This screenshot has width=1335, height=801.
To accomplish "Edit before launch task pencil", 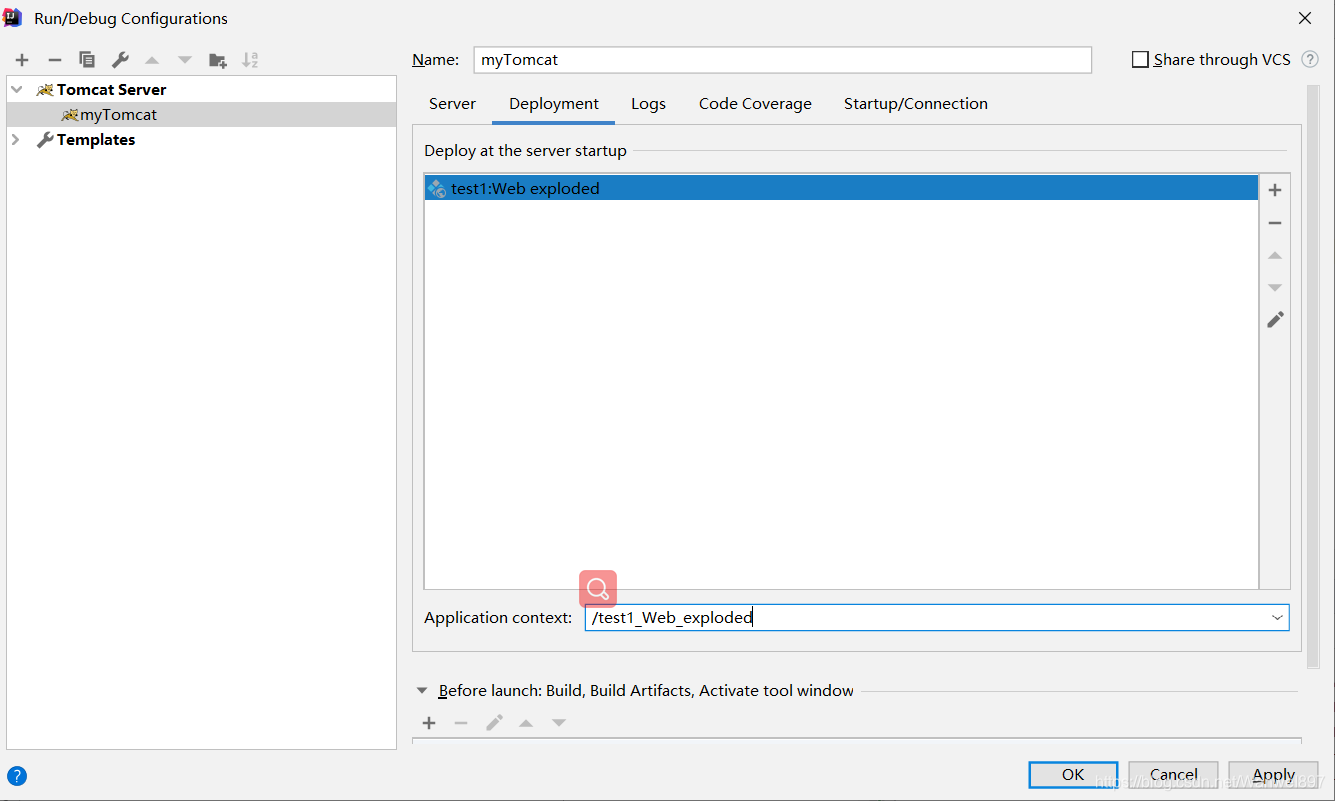I will (x=494, y=723).
